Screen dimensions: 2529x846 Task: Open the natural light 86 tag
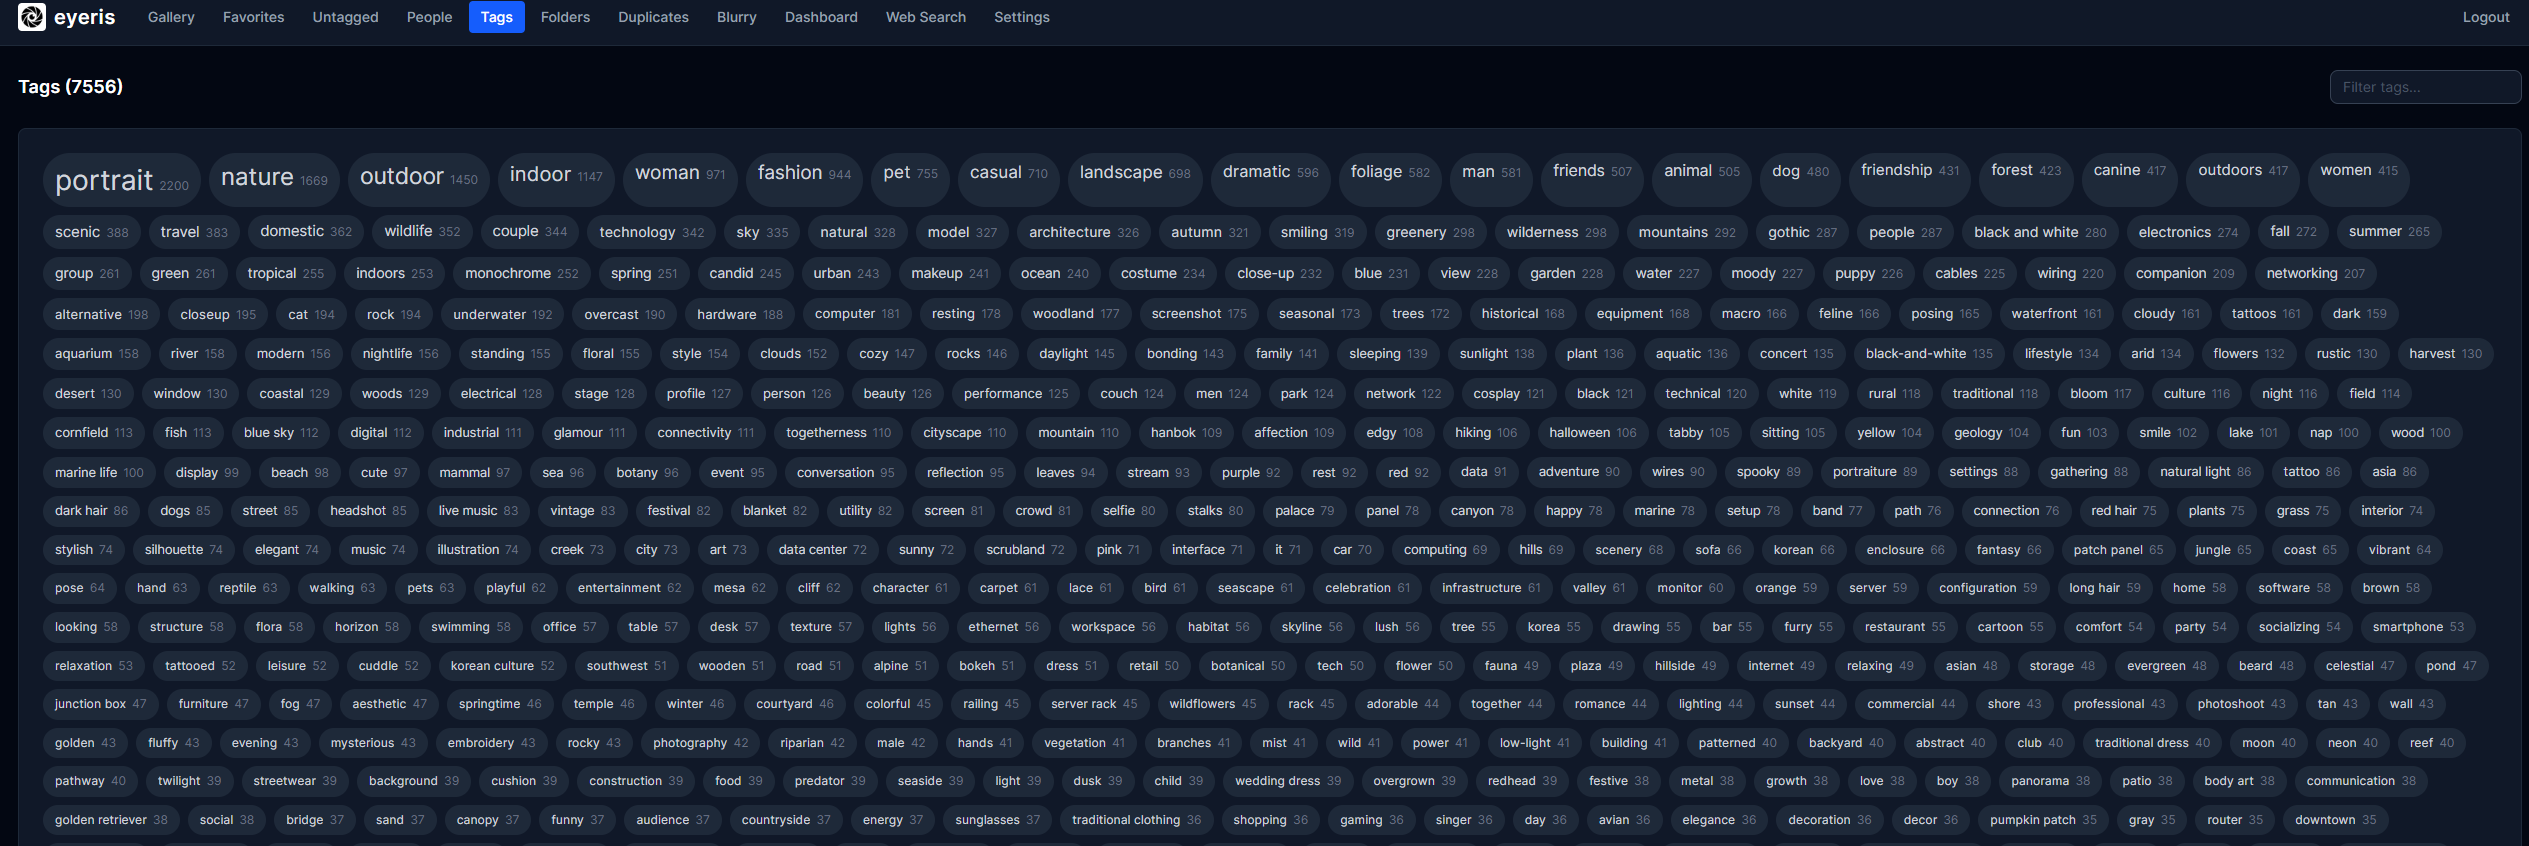[2205, 472]
